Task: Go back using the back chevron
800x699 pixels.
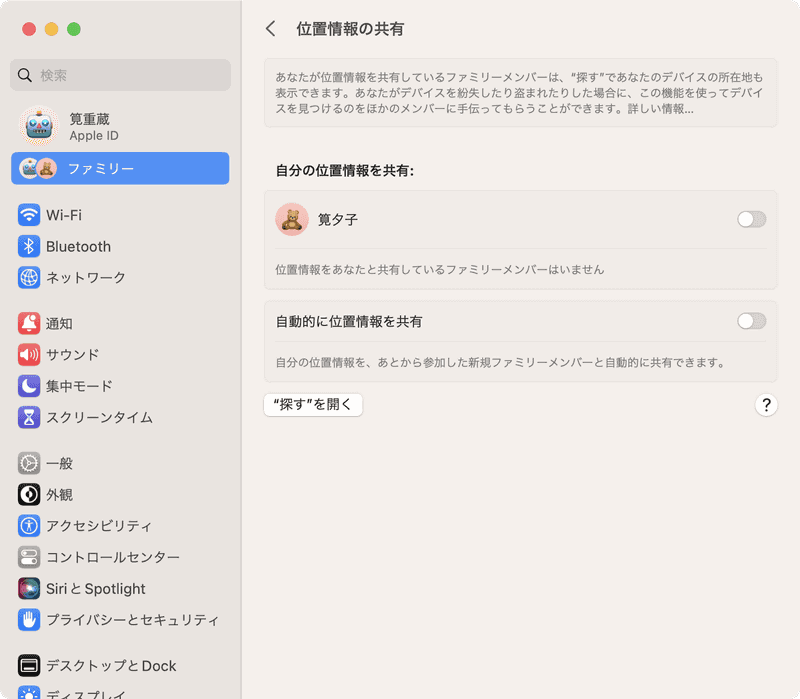Action: pos(269,29)
